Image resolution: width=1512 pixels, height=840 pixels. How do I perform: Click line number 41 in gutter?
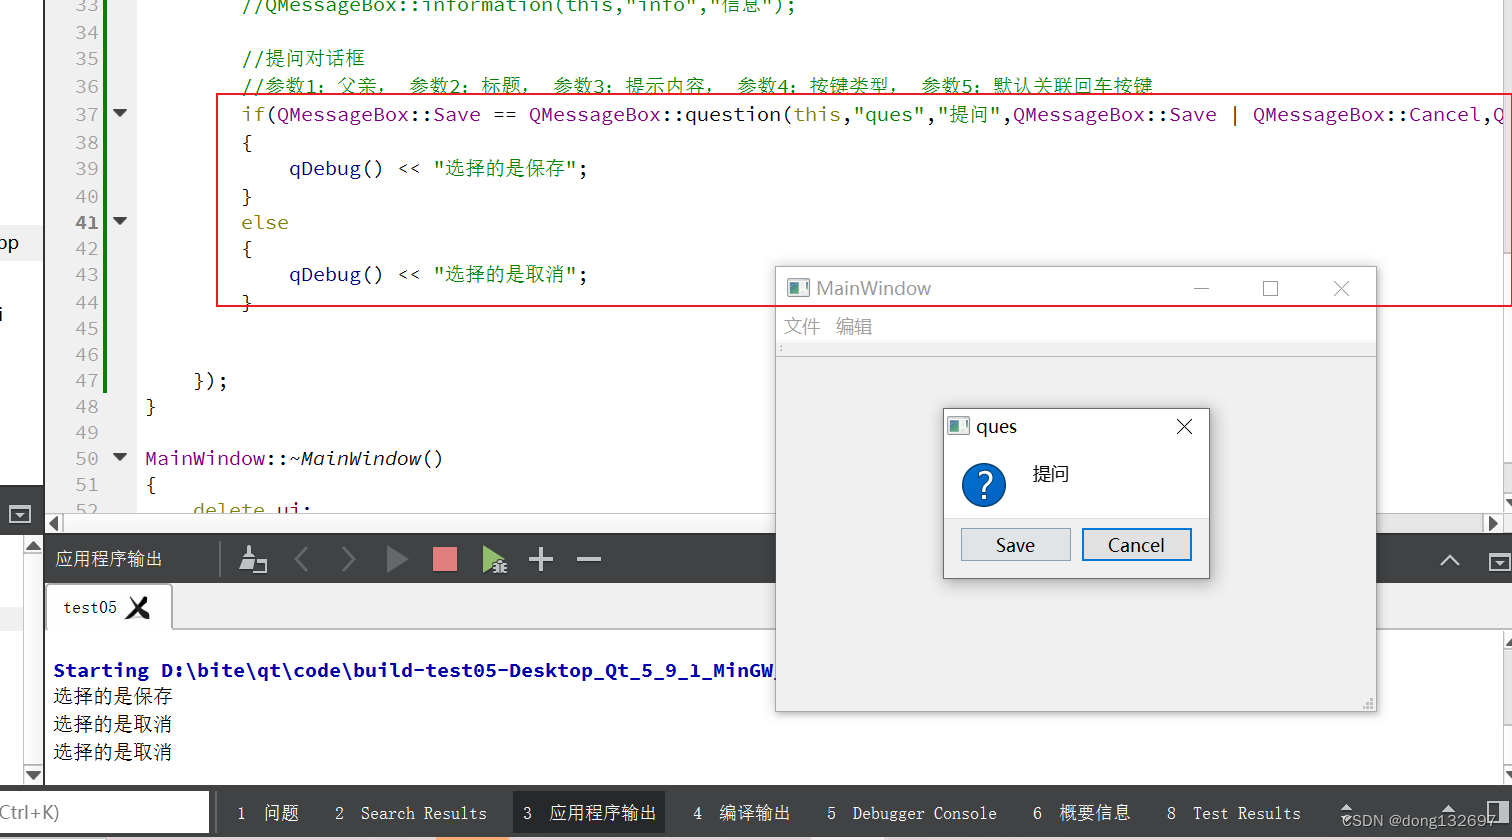tap(87, 222)
